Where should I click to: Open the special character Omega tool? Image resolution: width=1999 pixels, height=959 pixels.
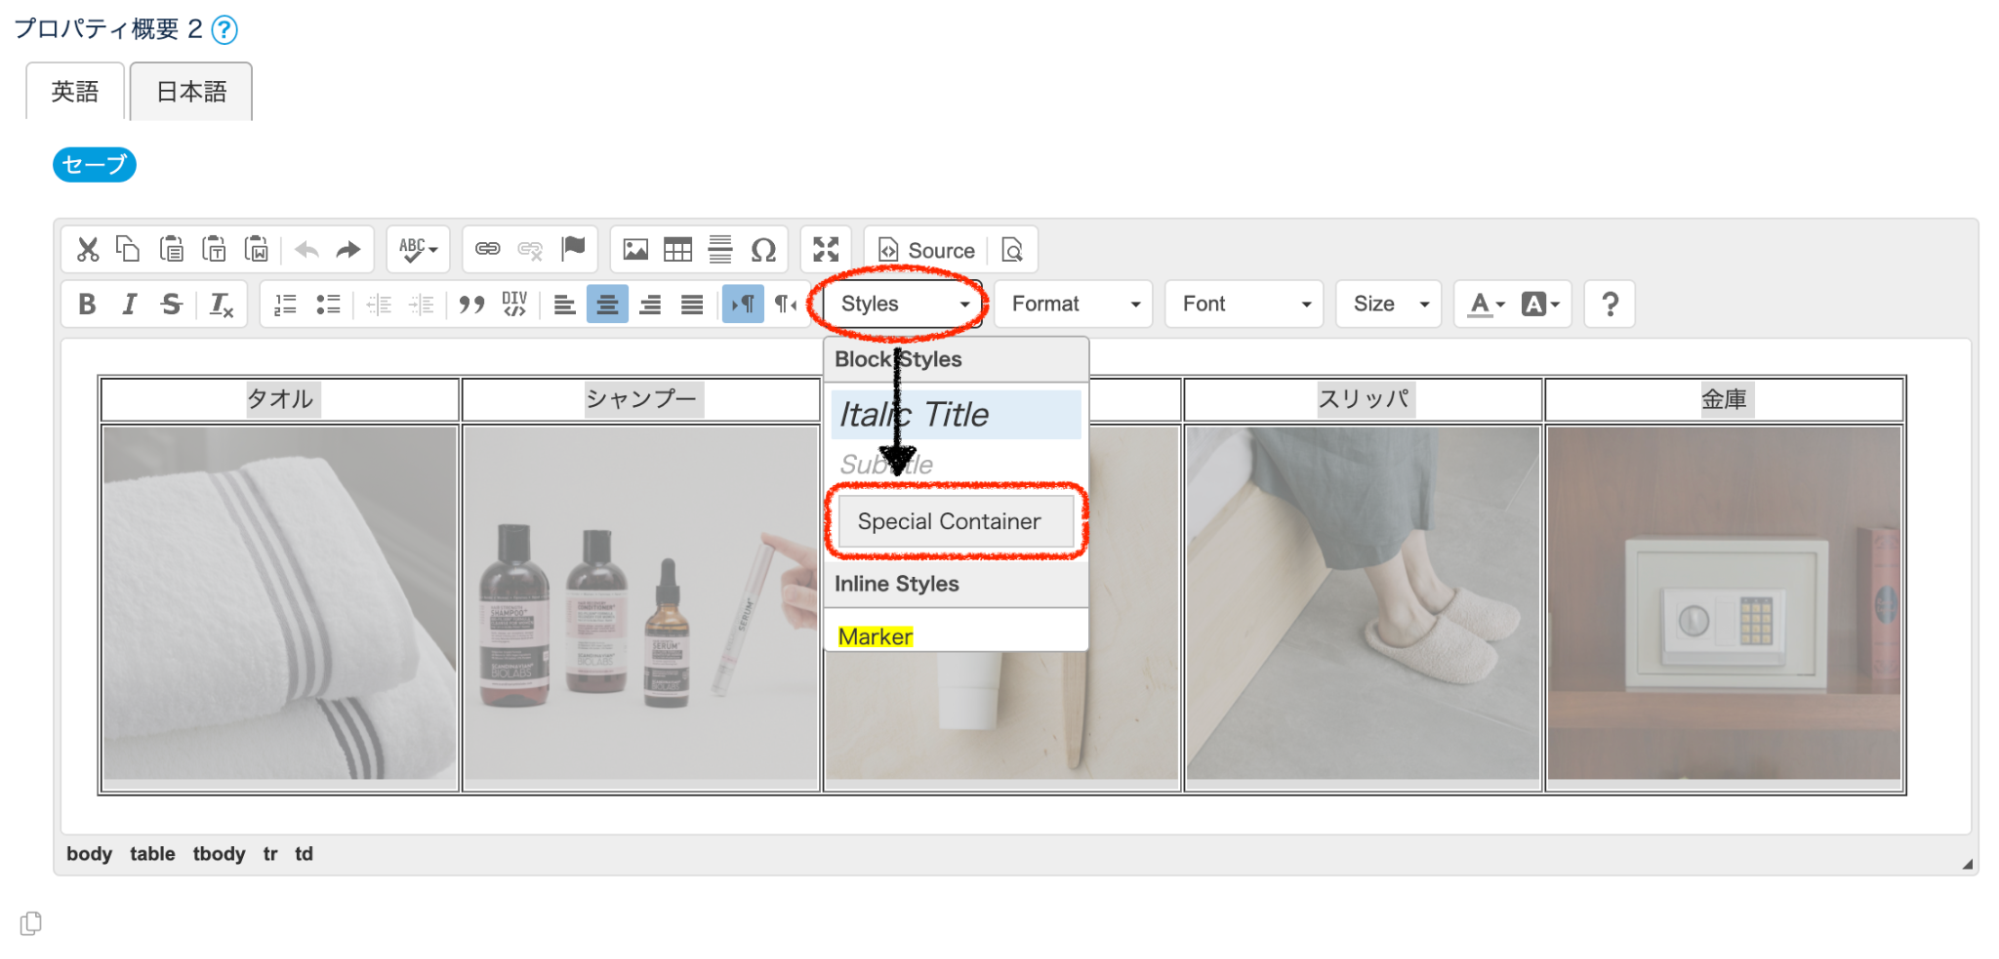tap(763, 249)
